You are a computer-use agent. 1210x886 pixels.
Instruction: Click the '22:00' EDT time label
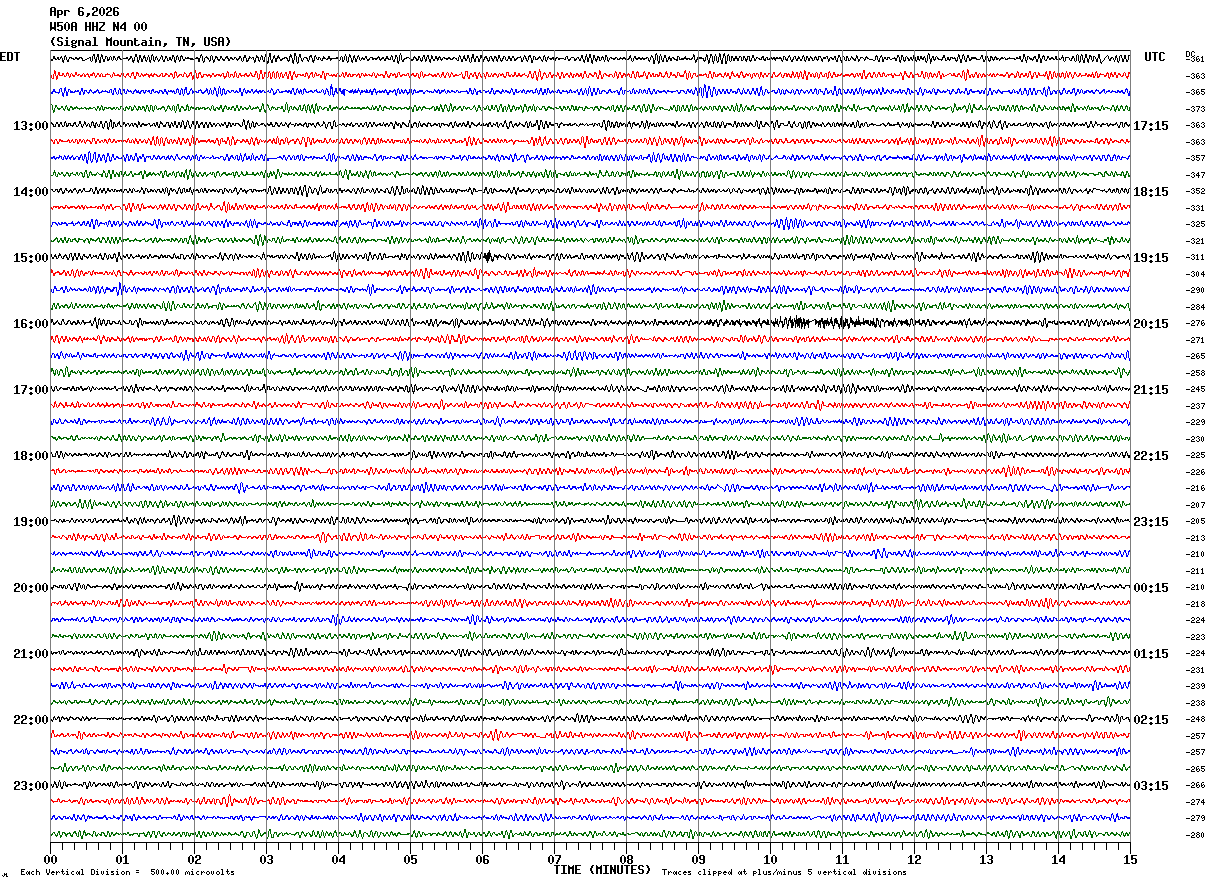click(x=30, y=720)
